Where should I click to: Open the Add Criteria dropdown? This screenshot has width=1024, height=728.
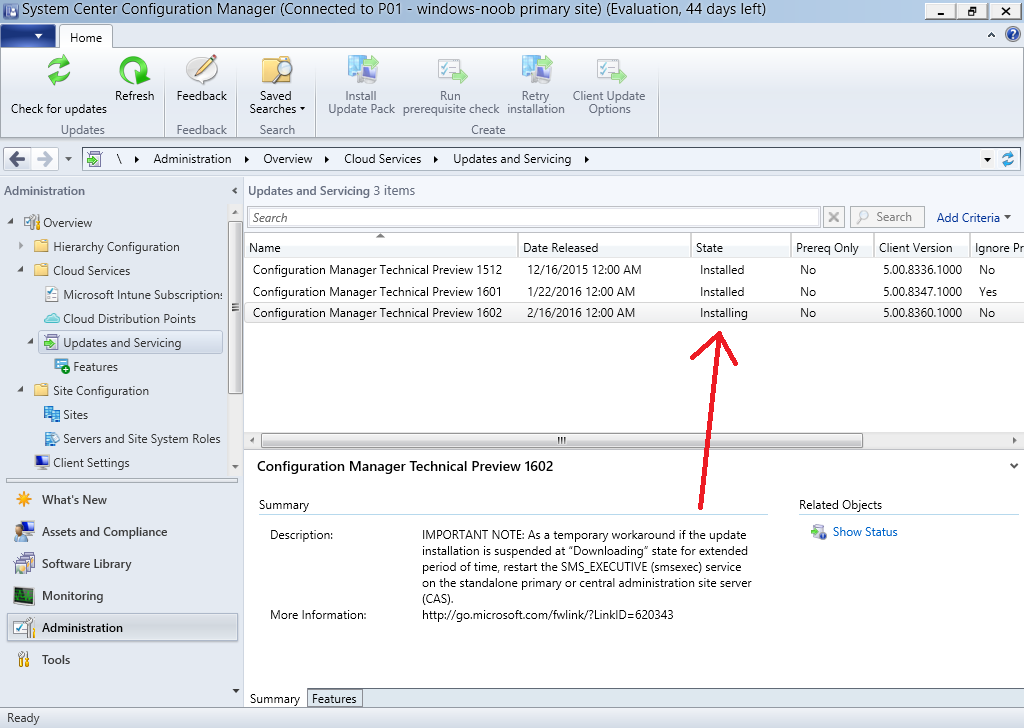pos(973,217)
